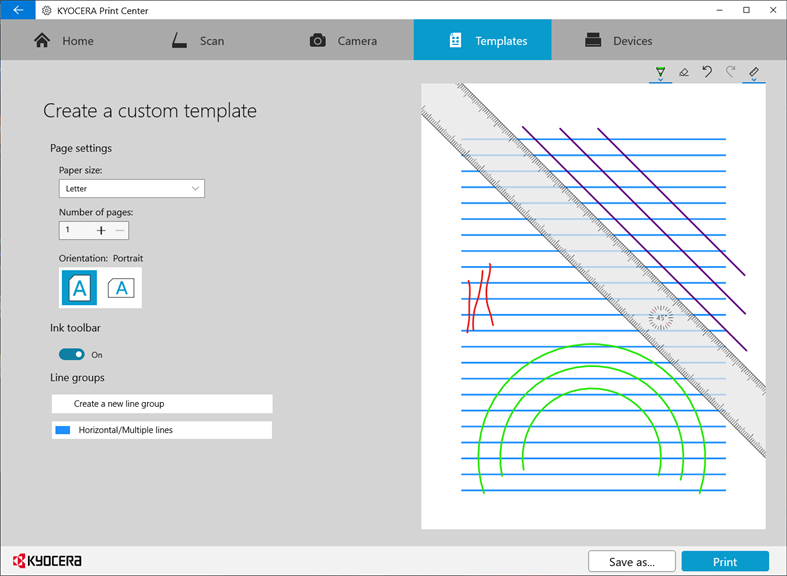The width and height of the screenshot is (787, 576).
Task: Click the back arrow in title bar
Action: pos(18,10)
